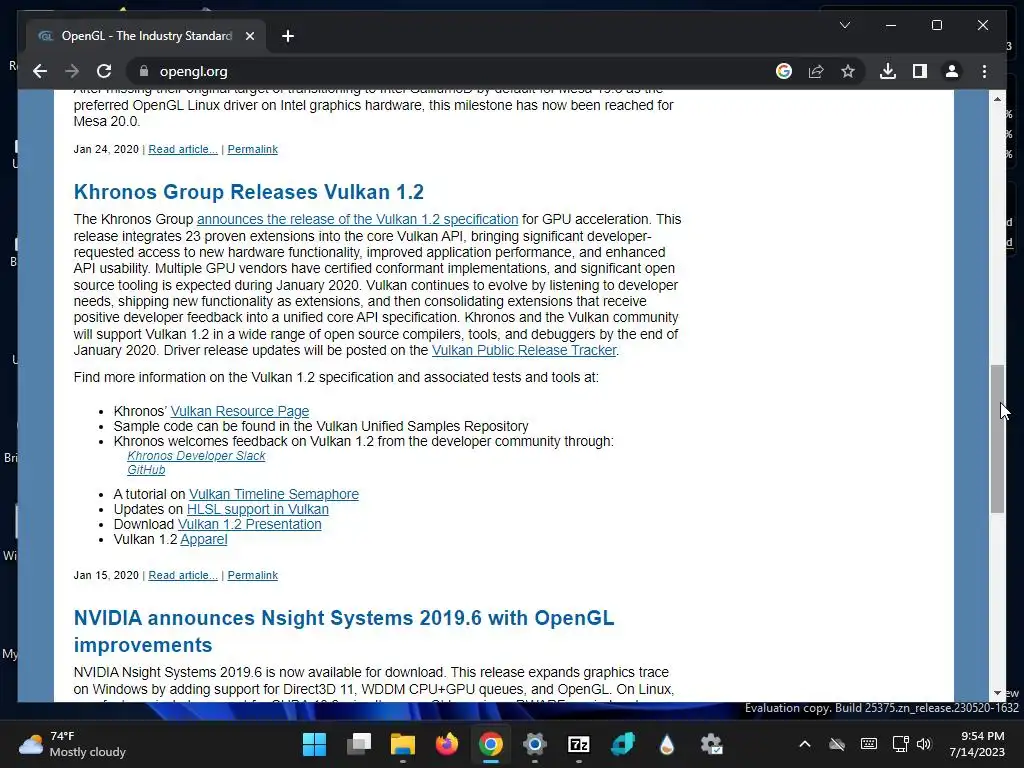
Task: Open the water drop app on the taskbar
Action: pos(667,744)
